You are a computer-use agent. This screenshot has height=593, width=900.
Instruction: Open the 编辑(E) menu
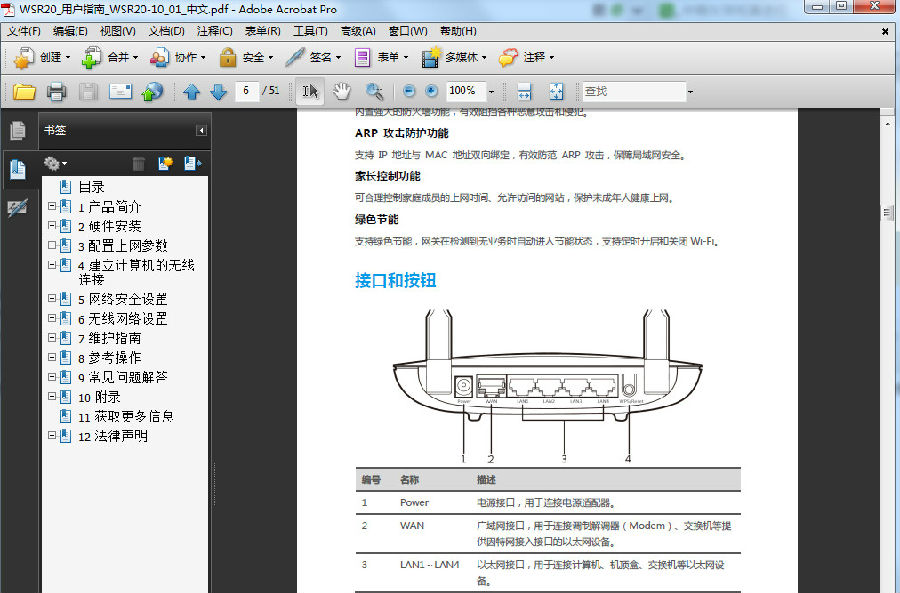(x=70, y=31)
